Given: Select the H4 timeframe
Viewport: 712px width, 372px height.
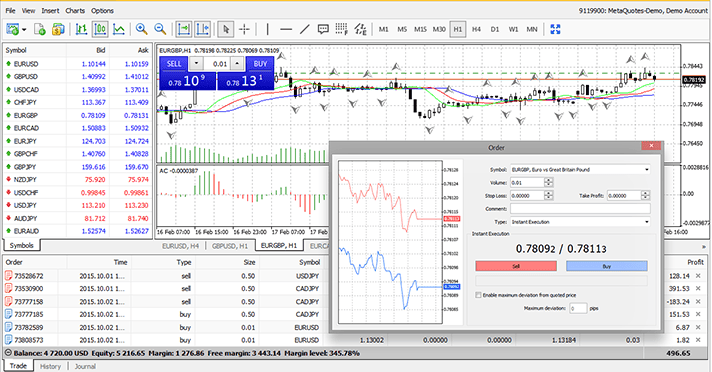Looking at the screenshot, I should (476, 30).
